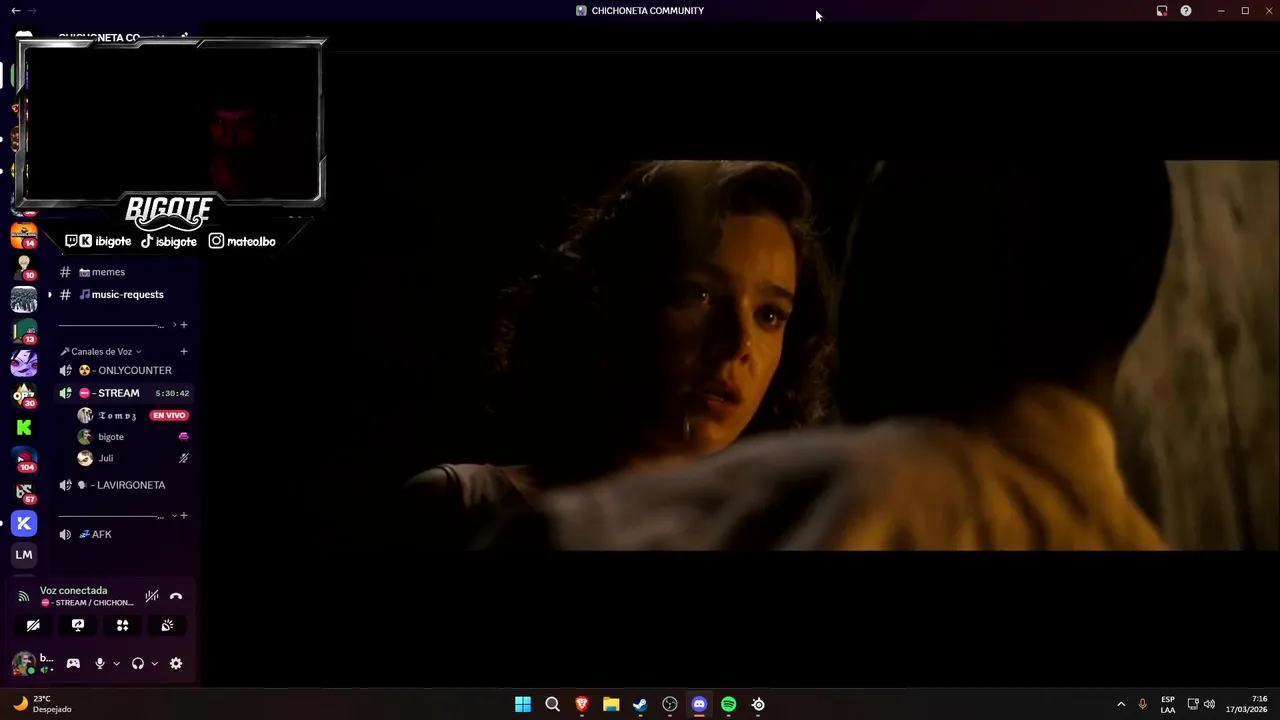Viewport: 1280px width, 720px height.
Task: Click the game controller icon by user avatar
Action: 73,663
